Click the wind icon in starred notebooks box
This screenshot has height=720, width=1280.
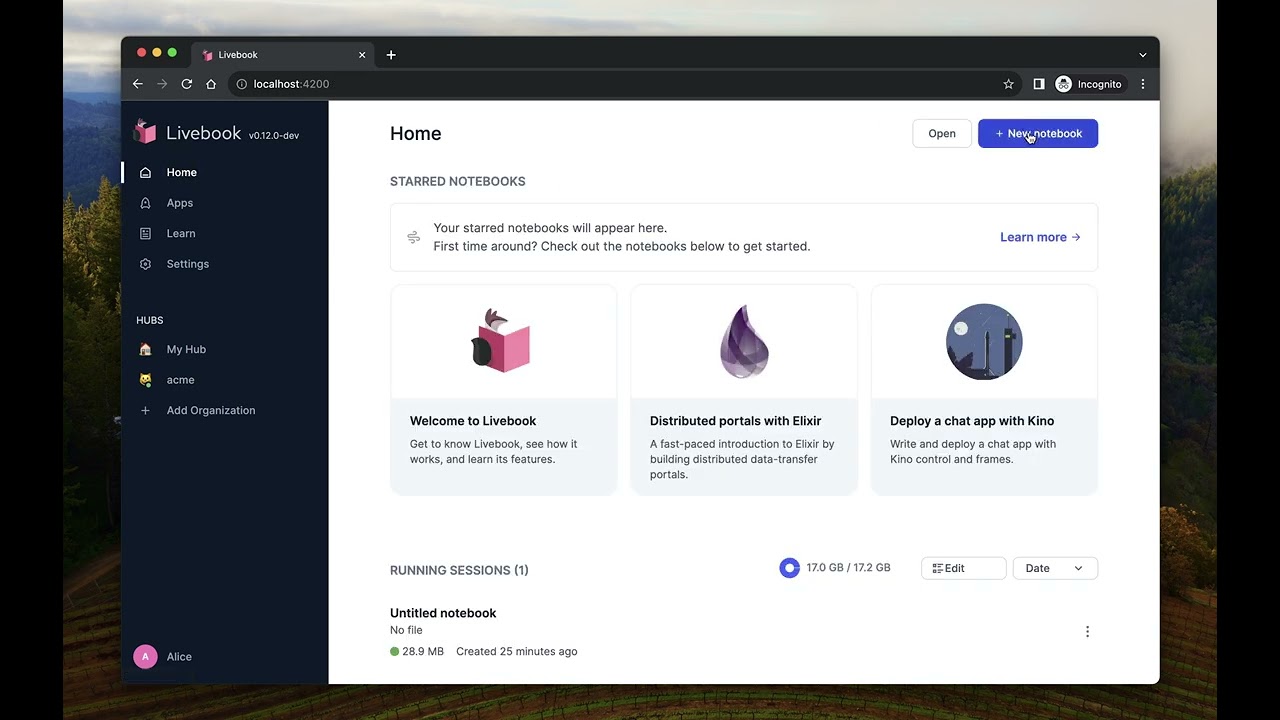click(413, 237)
